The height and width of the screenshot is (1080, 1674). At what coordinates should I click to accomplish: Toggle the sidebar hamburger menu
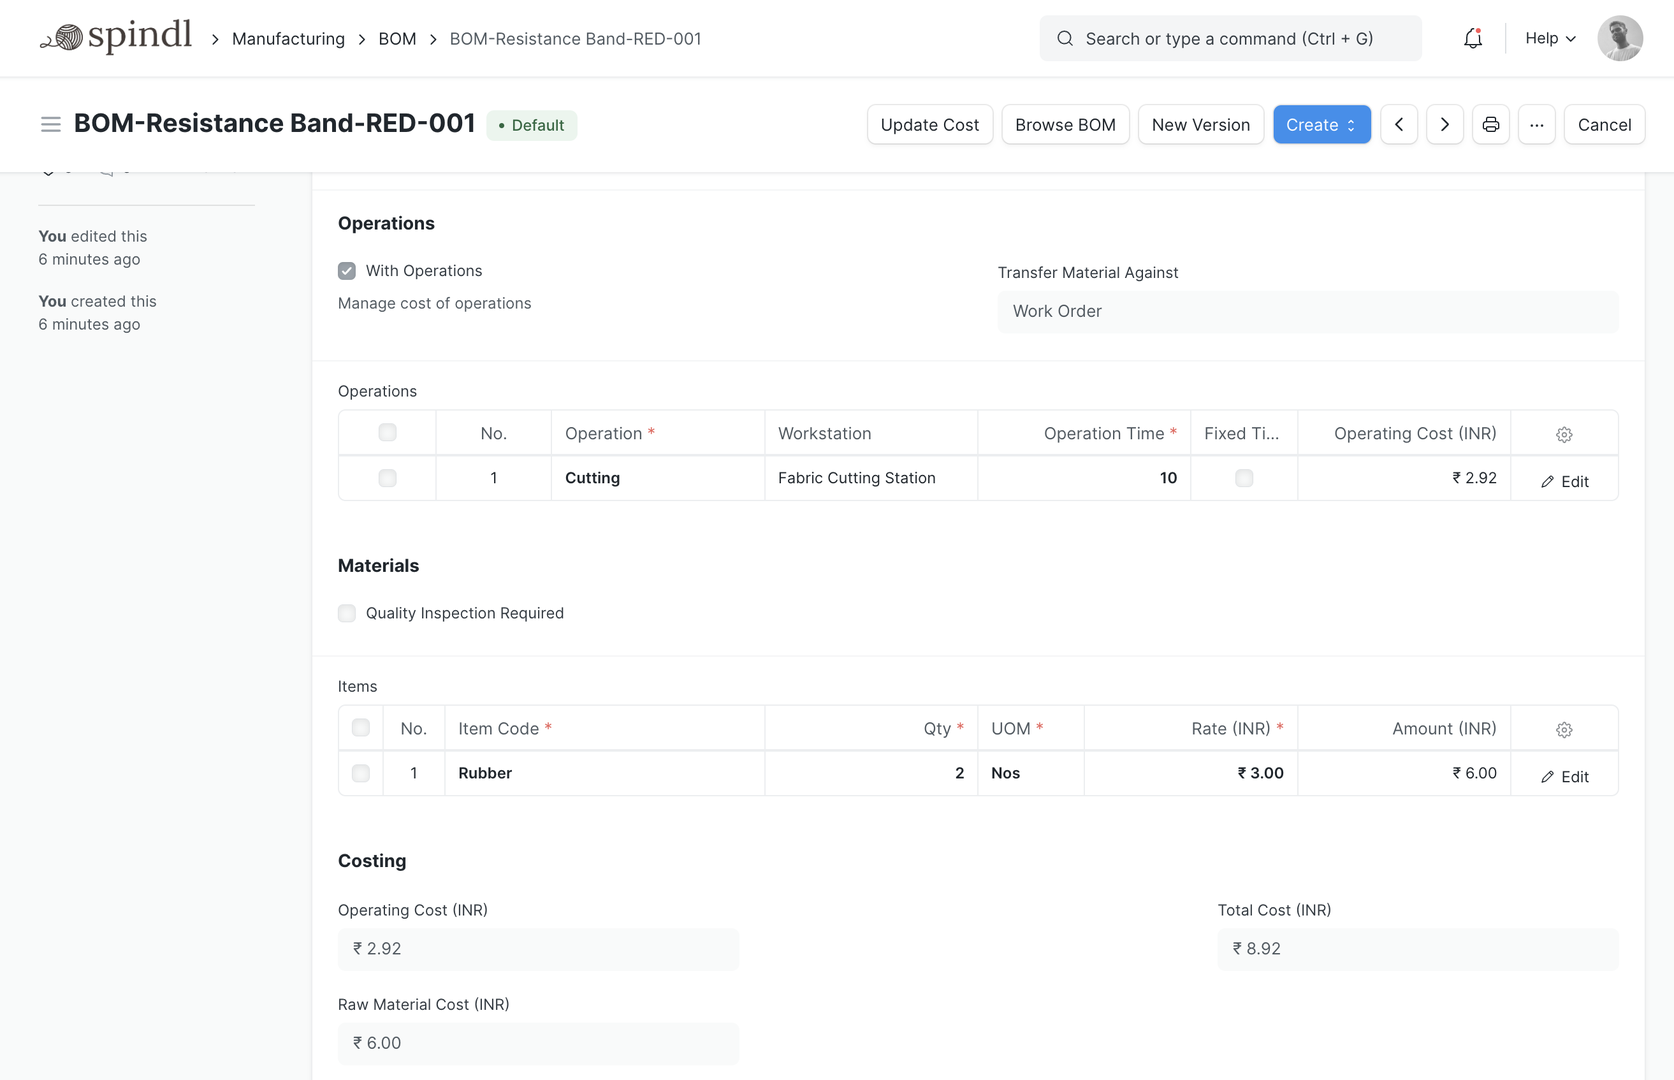[x=50, y=124]
